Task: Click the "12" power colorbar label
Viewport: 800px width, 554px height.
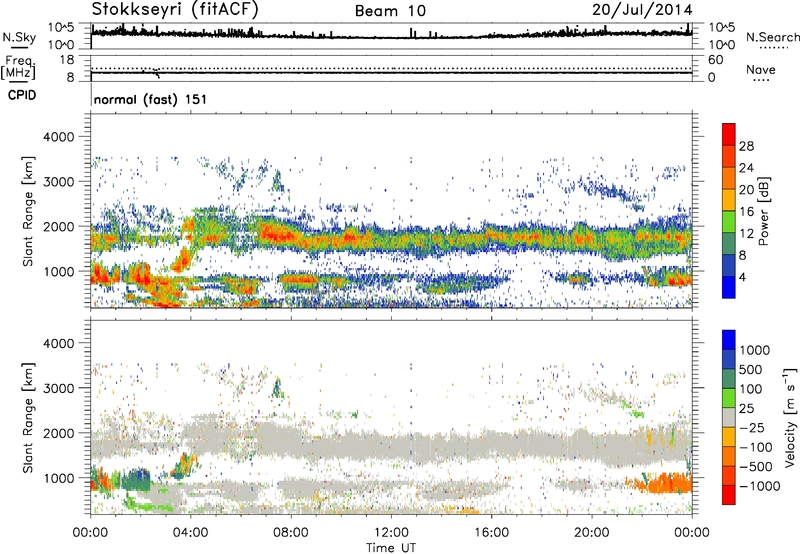Action: click(746, 234)
